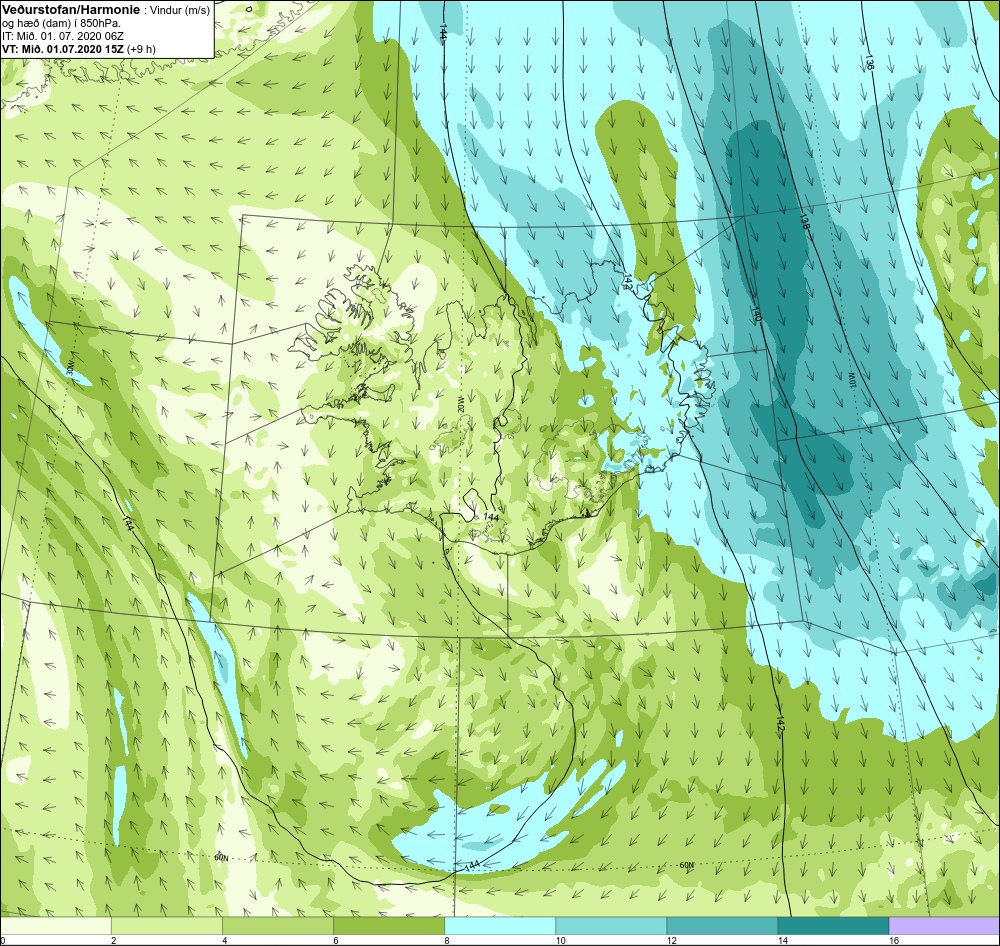
Task: Select the '142' label near Iceland's northeast coast
Action: (628, 283)
